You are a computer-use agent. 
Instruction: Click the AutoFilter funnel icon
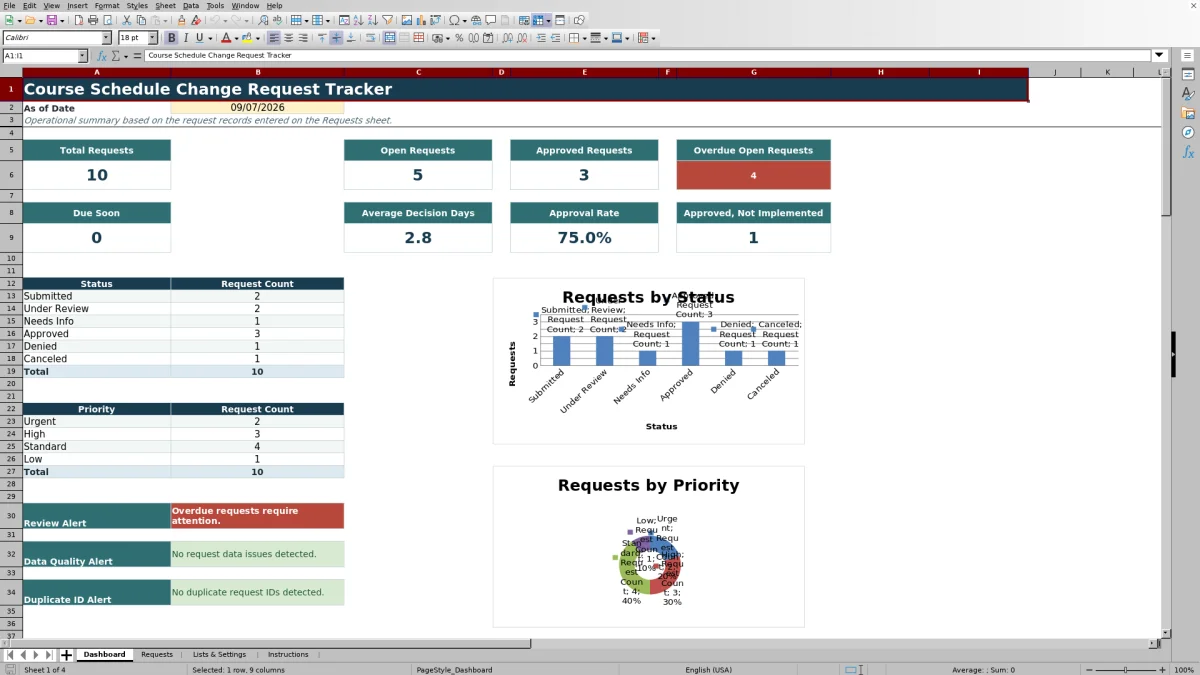[387, 20]
